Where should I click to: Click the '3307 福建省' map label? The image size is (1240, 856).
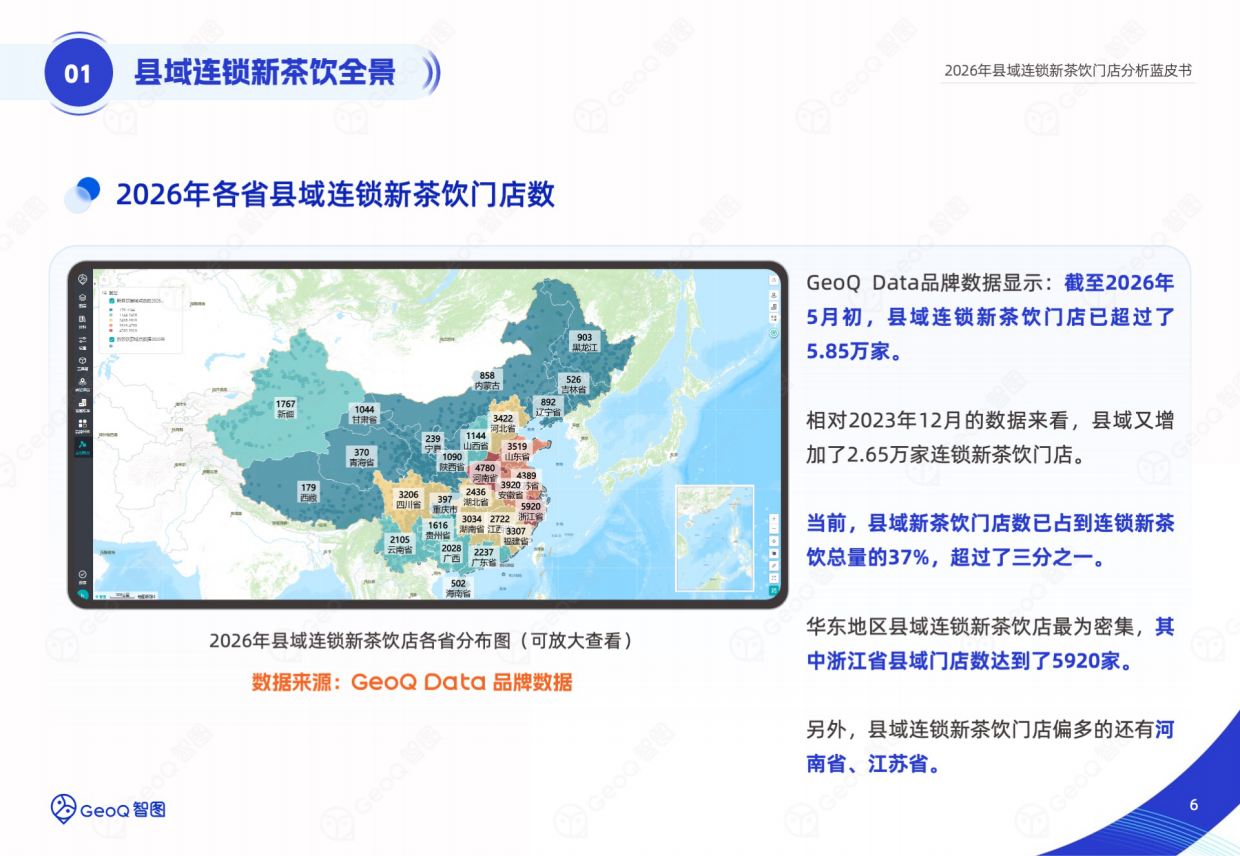click(x=516, y=536)
